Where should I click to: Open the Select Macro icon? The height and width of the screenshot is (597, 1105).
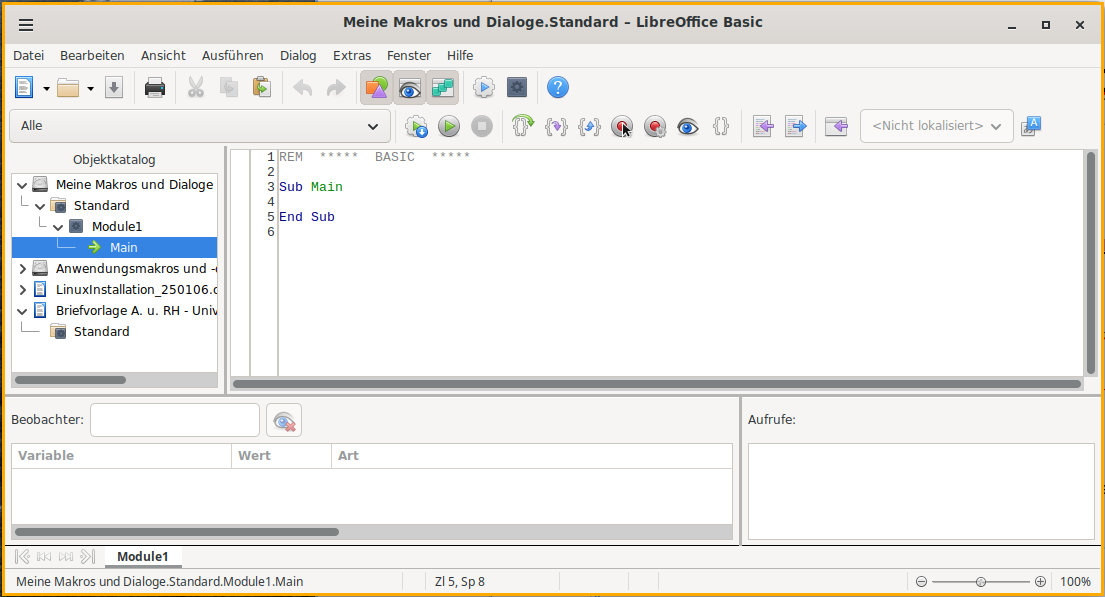pos(483,87)
